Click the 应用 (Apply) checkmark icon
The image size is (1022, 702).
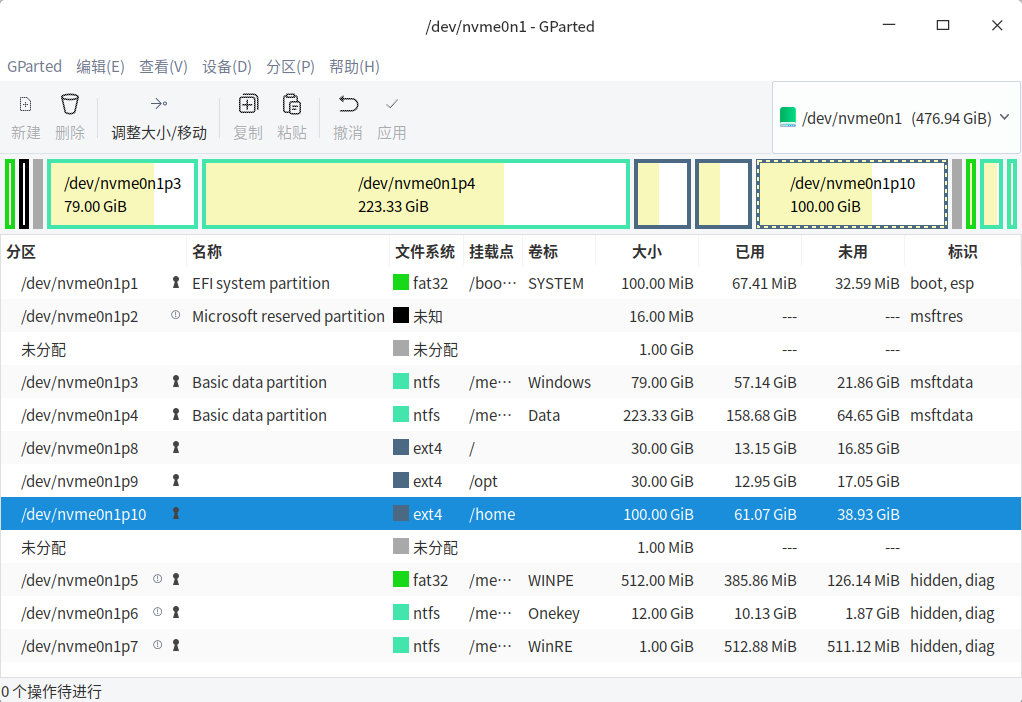tap(391, 103)
